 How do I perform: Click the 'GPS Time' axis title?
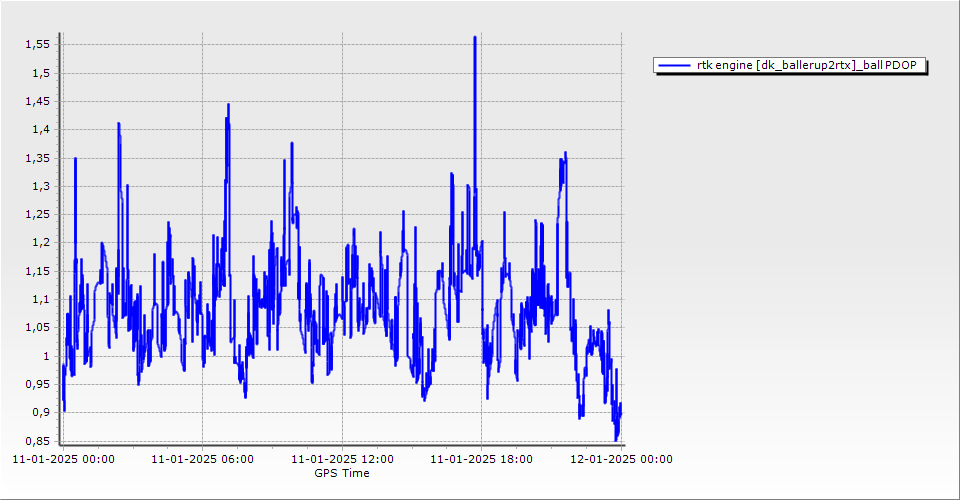tap(342, 473)
